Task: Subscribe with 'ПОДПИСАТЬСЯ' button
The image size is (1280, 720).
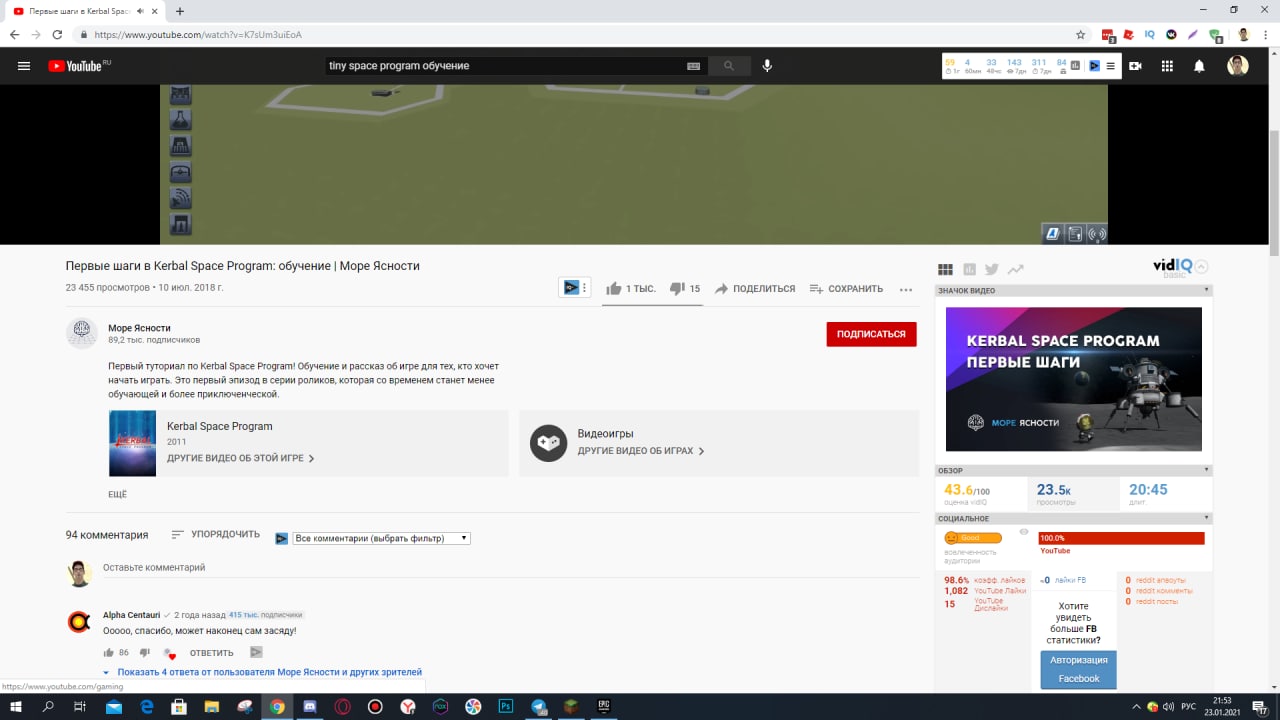Action: pos(871,334)
